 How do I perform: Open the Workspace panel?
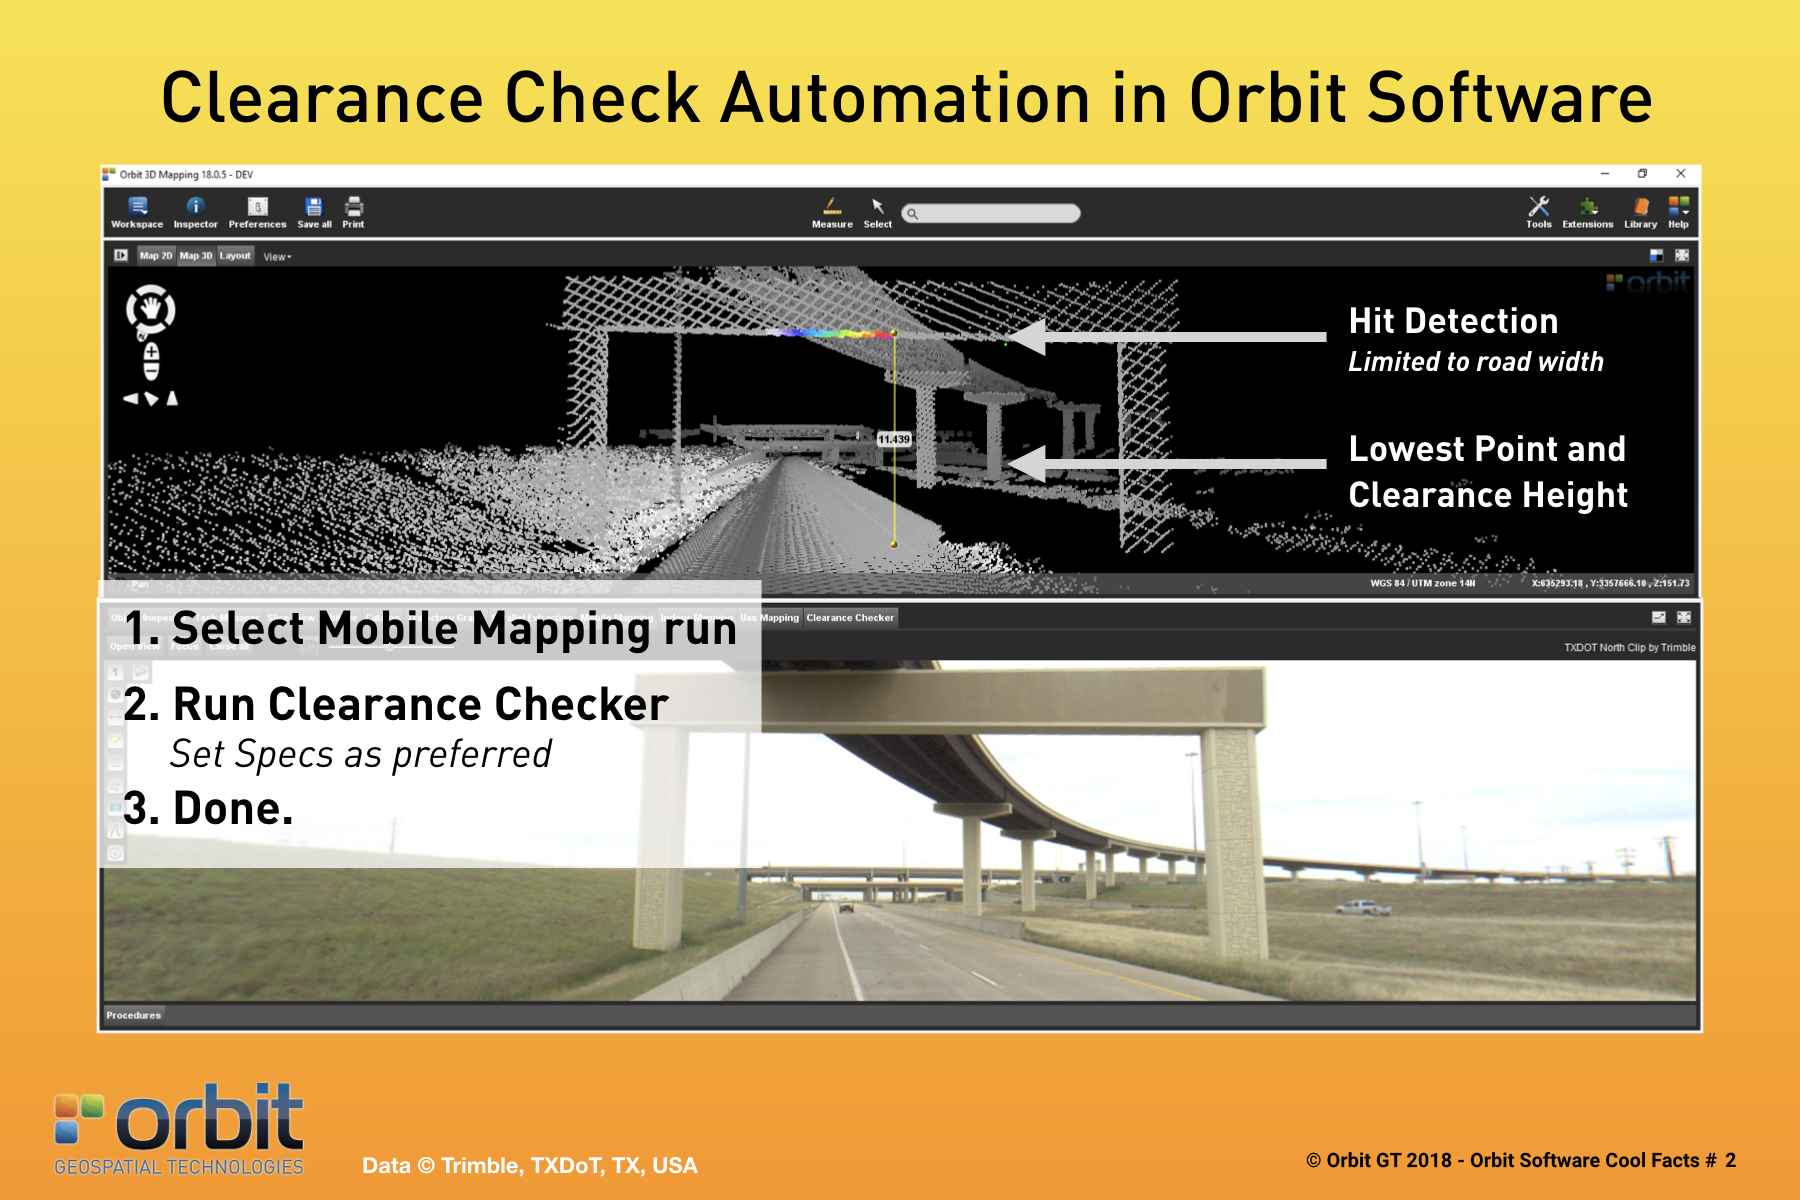click(137, 211)
